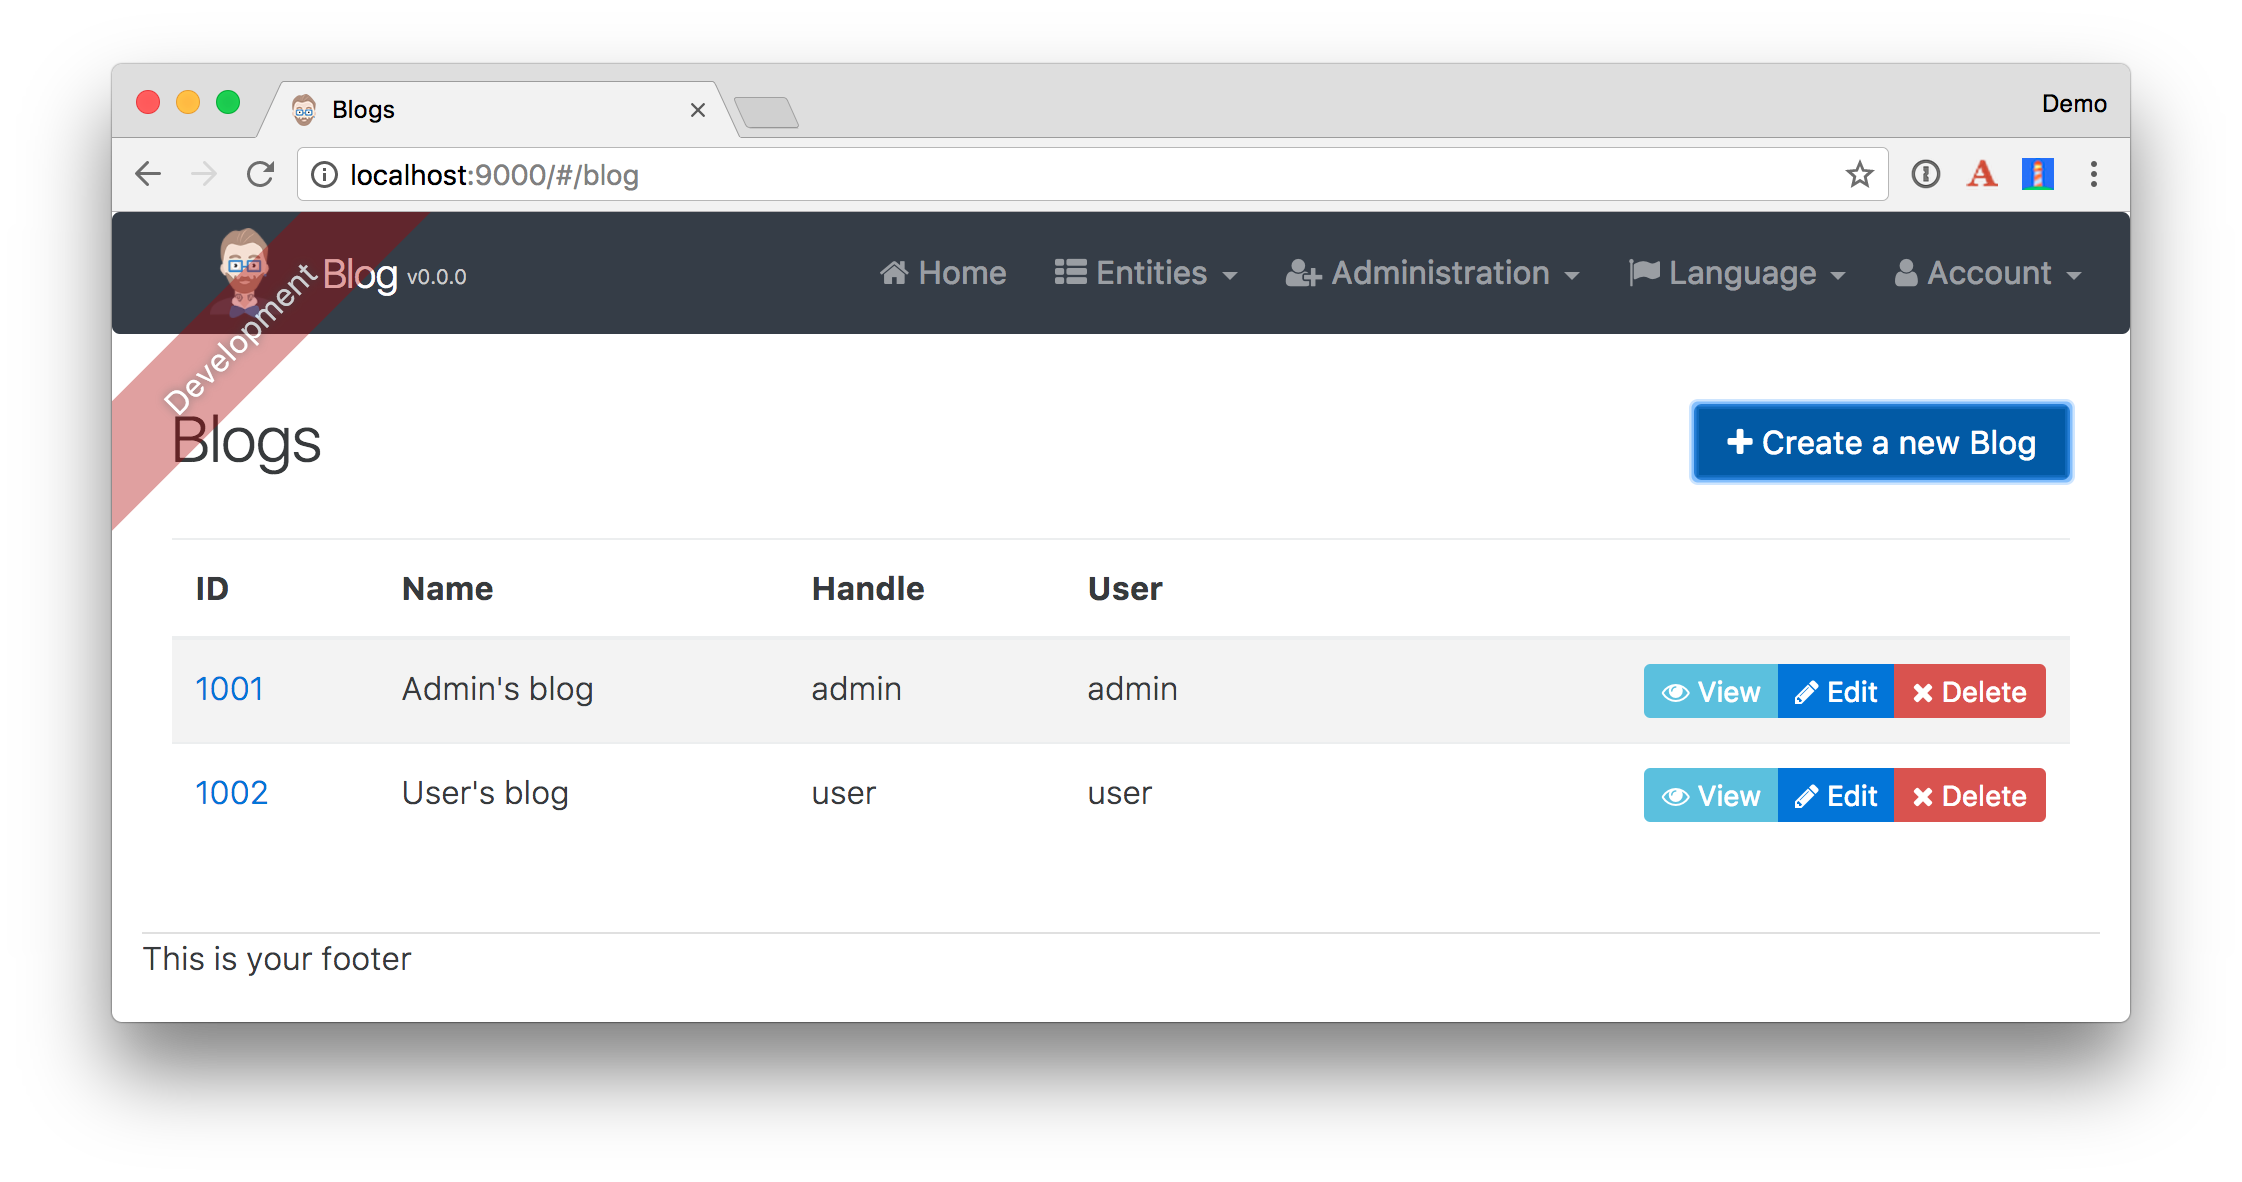Expand the Language dropdown
Screen dimensions: 2242x1182
pos(1736,273)
